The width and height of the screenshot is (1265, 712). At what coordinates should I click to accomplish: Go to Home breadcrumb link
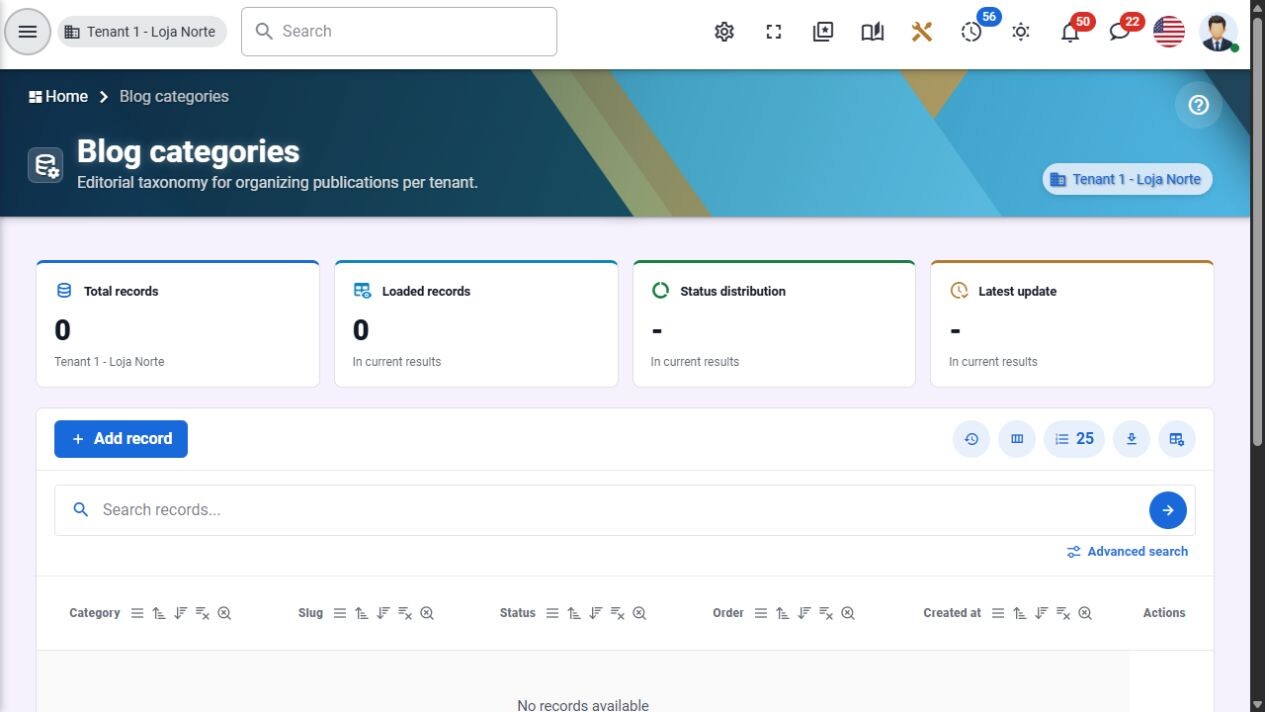58,96
